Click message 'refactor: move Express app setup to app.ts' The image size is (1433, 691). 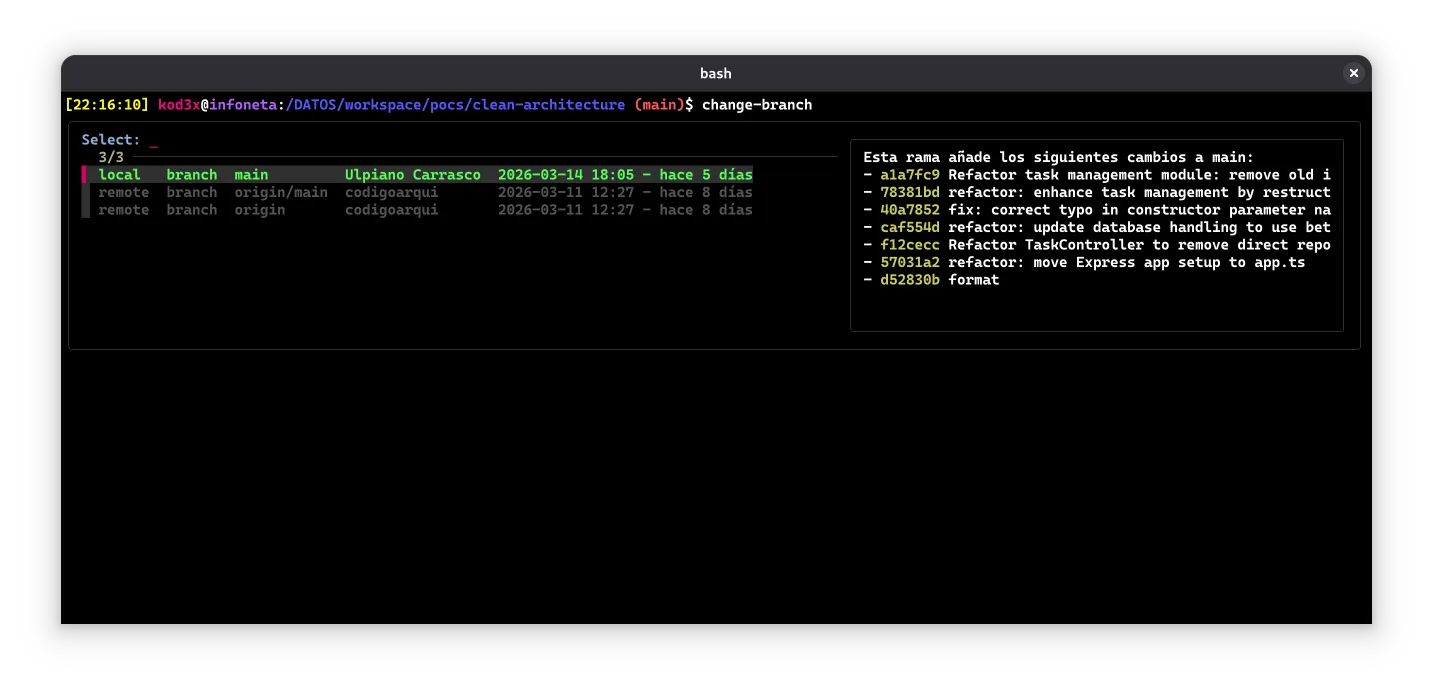(1127, 262)
